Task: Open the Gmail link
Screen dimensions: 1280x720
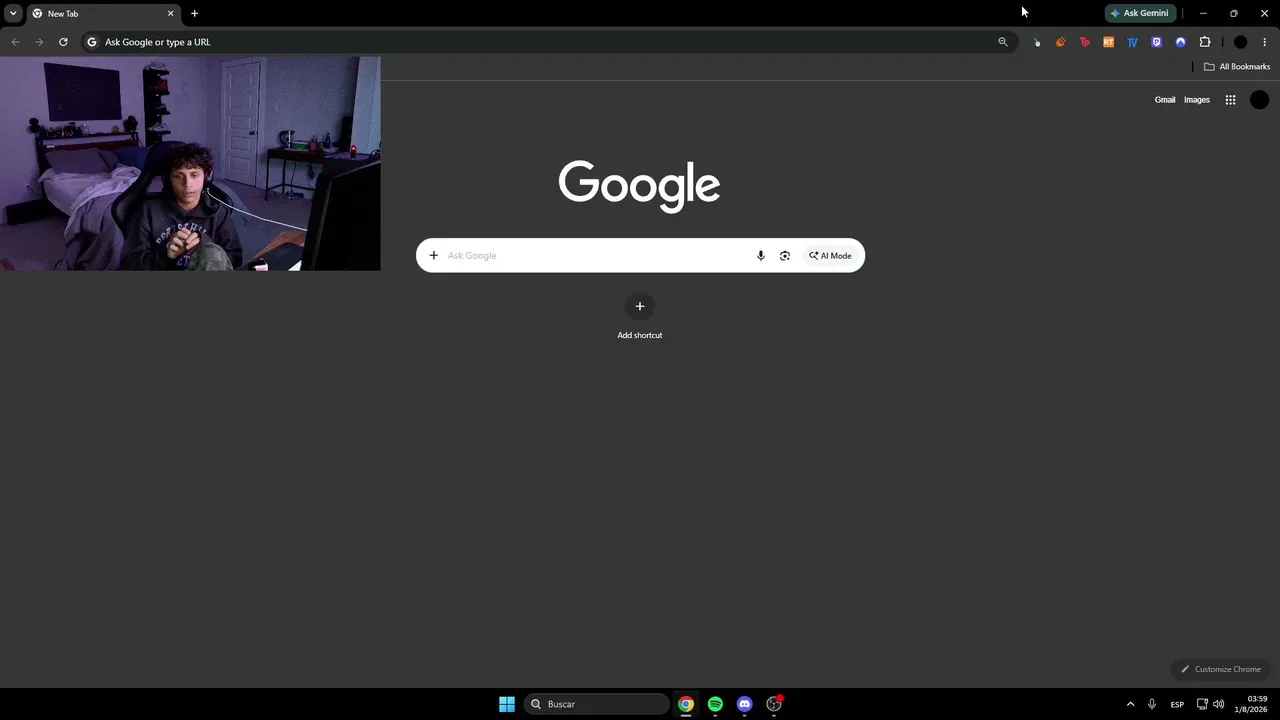Action: (x=1165, y=100)
